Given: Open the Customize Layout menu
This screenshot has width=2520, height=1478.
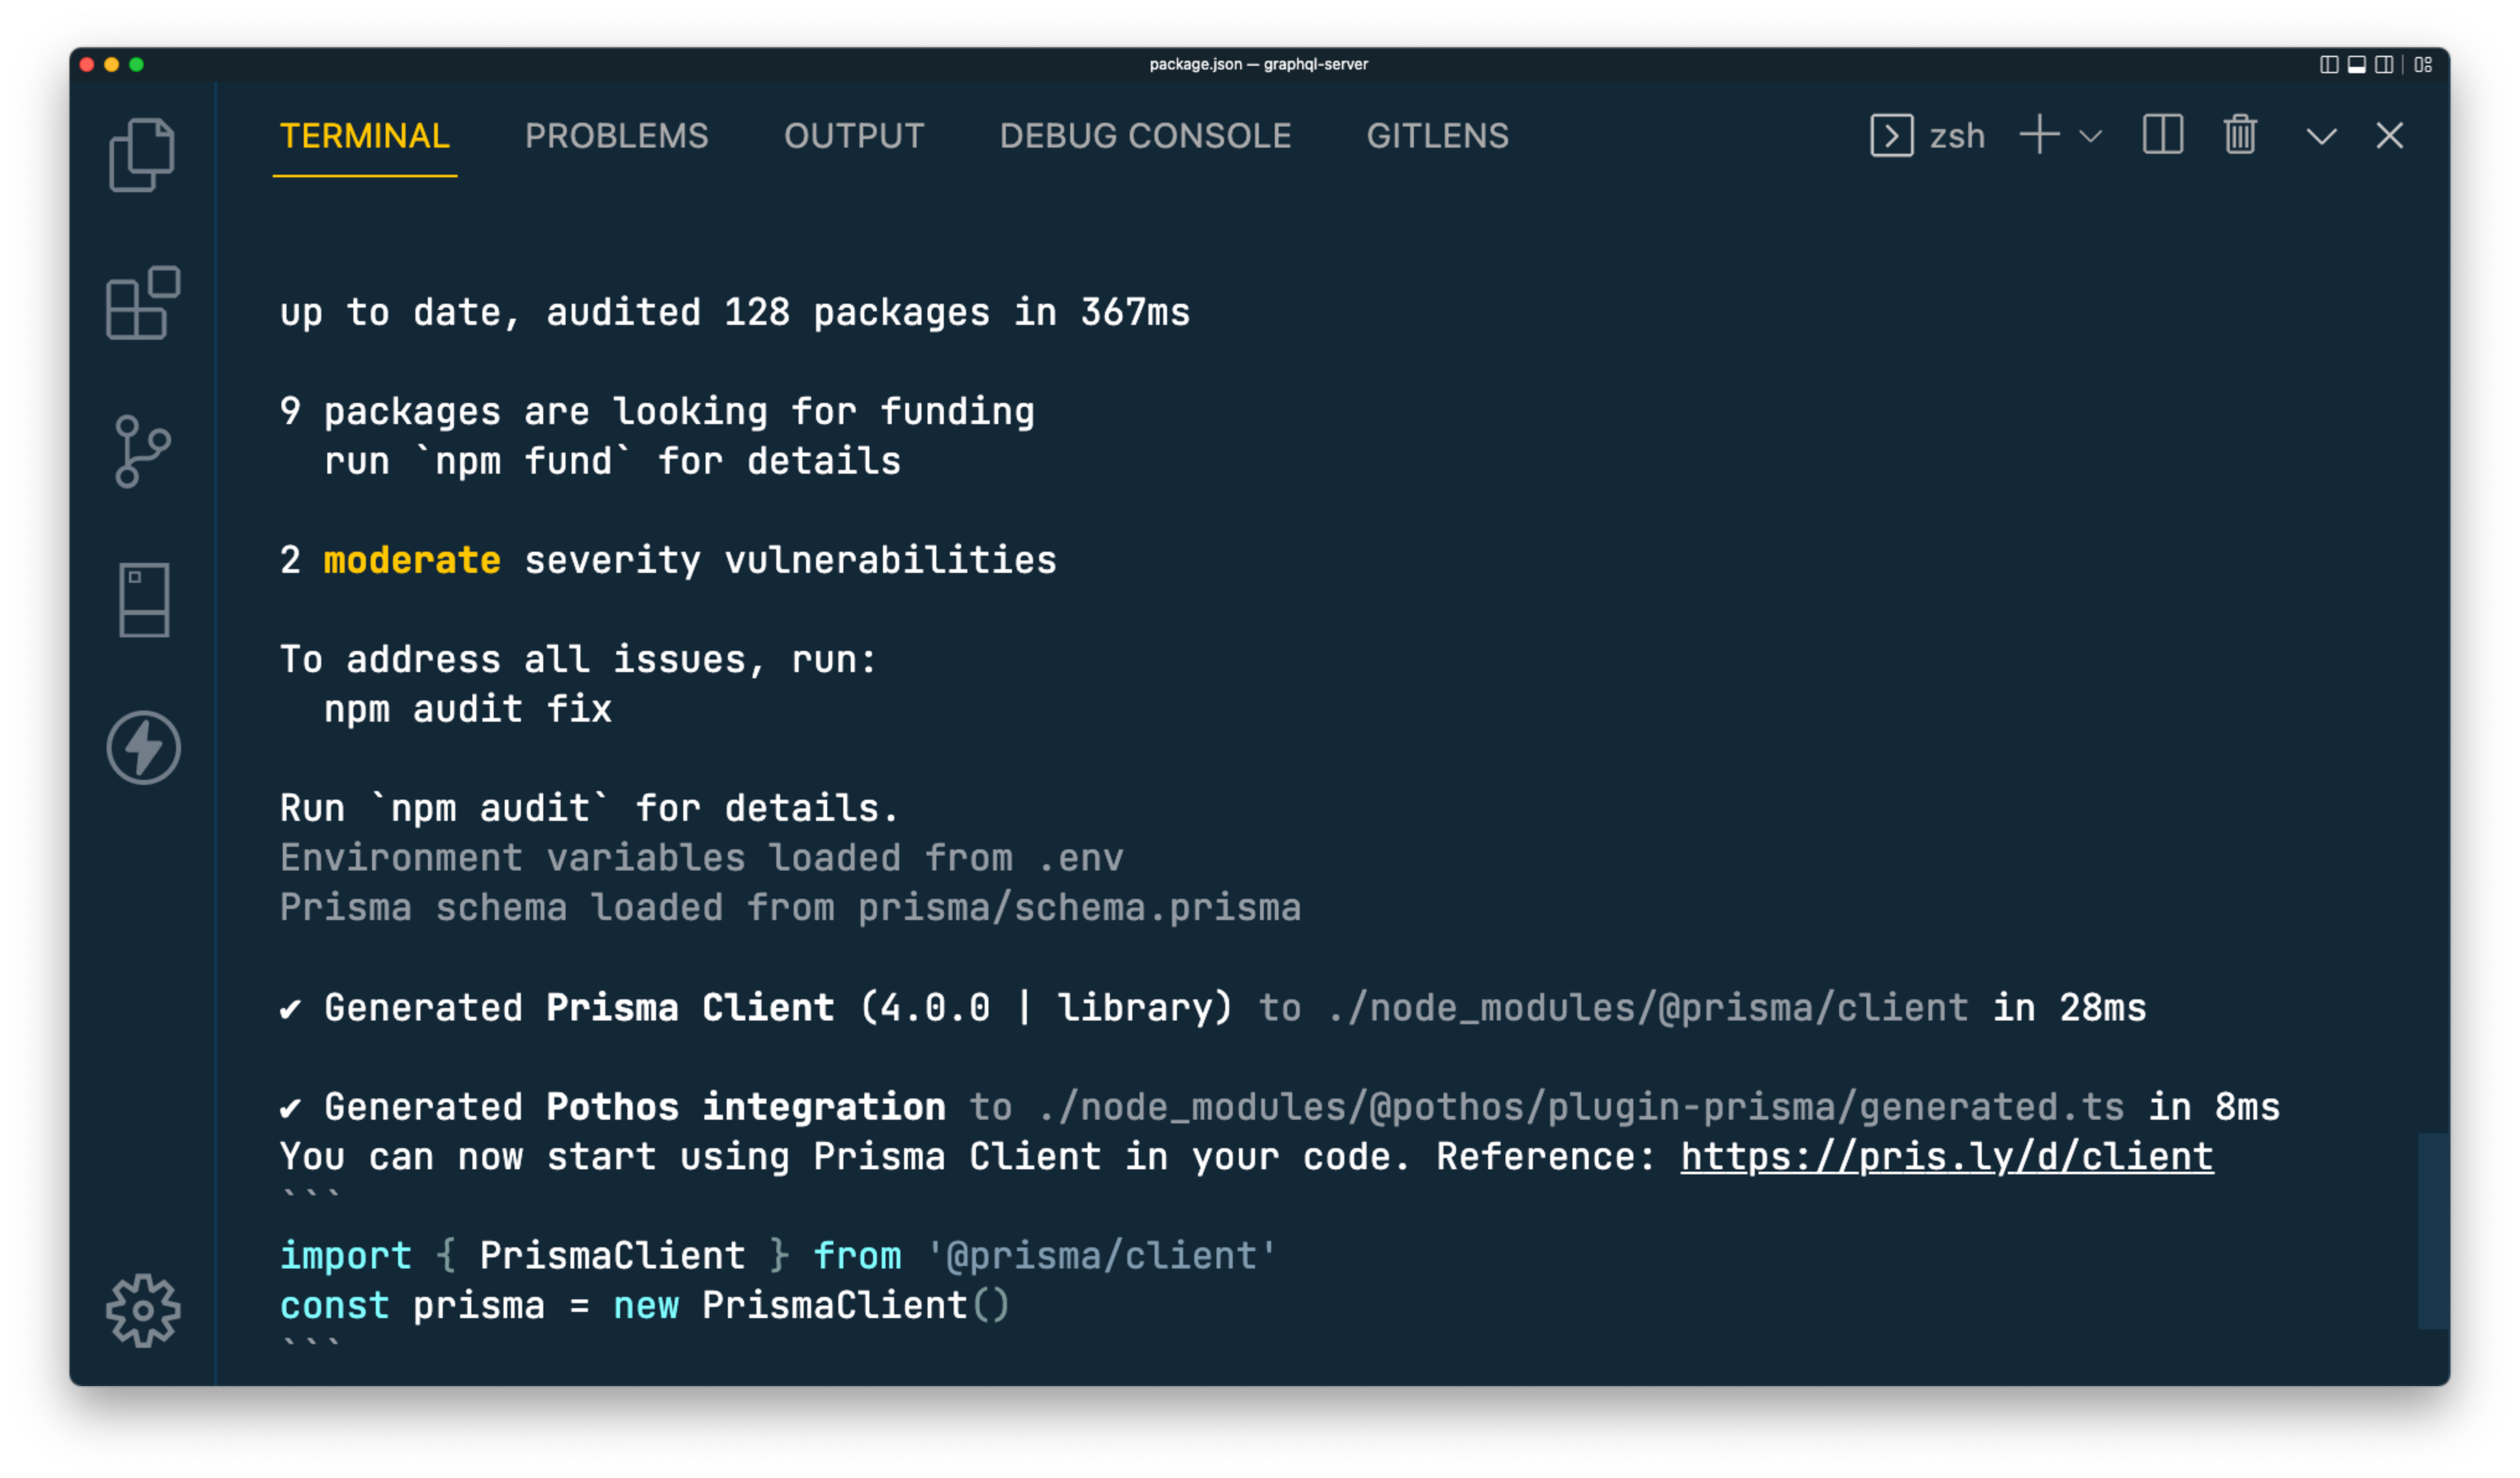Looking at the screenshot, I should [2423, 65].
